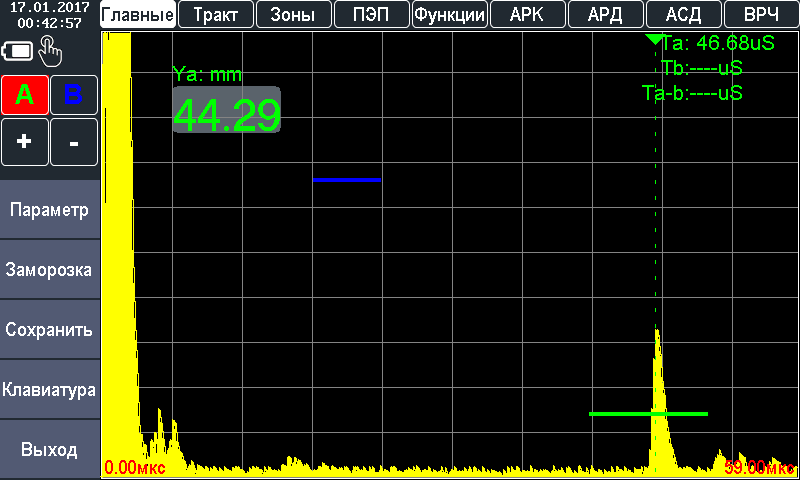
Task: Select the АСД tab
Action: [x=683, y=14]
